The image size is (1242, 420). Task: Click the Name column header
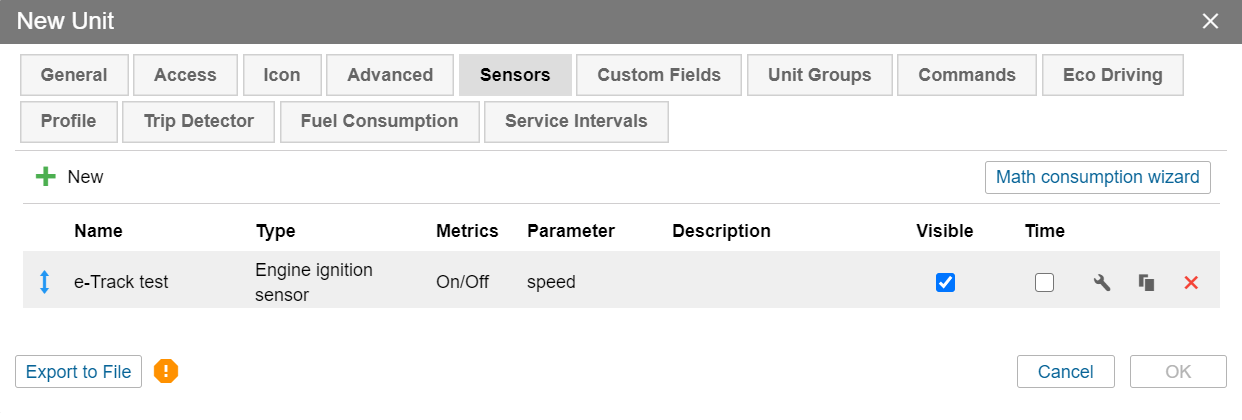98,231
